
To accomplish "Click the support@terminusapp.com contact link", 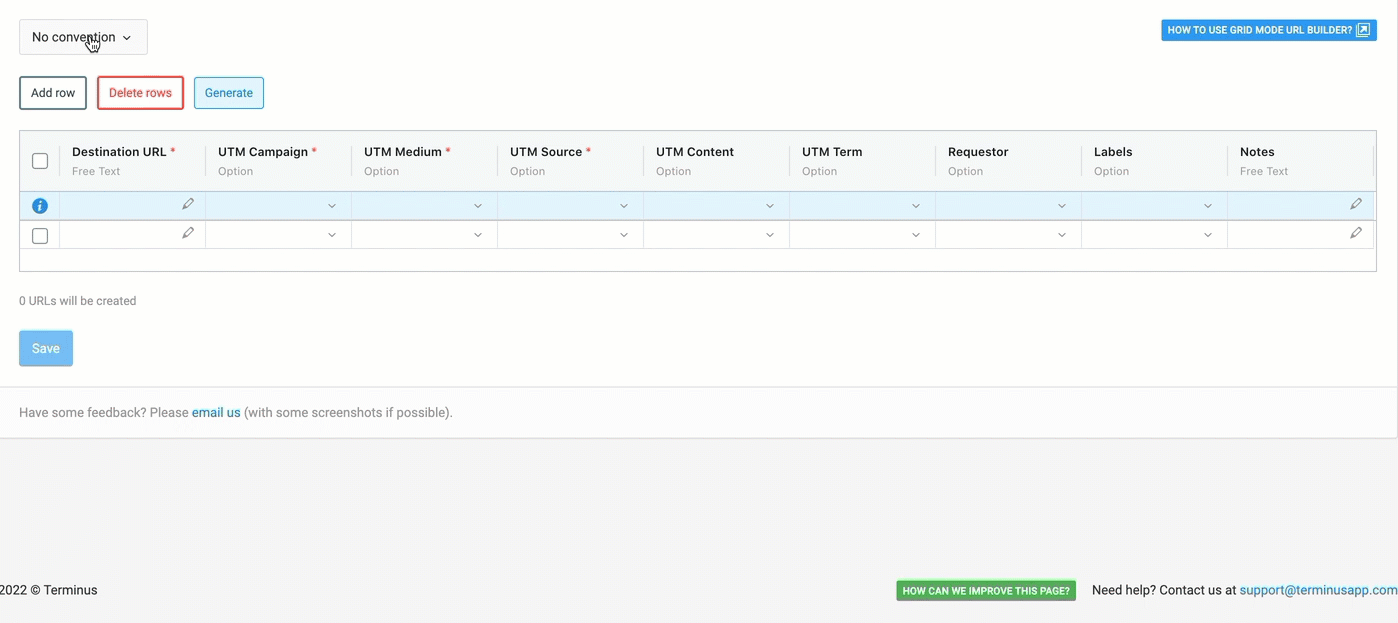I will click(x=1318, y=590).
